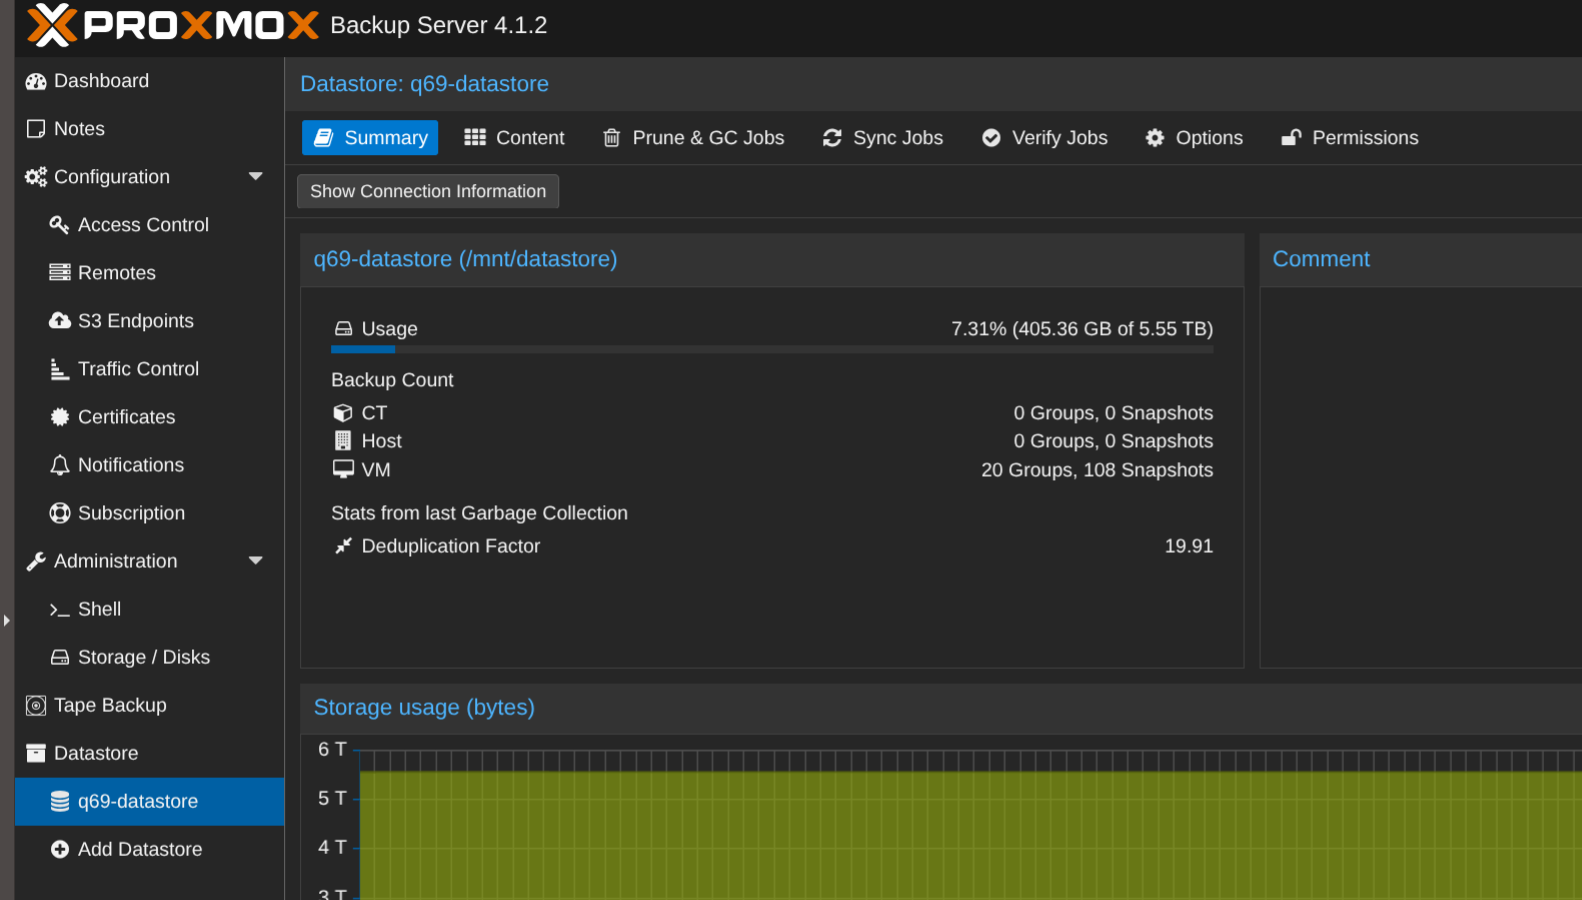Expand the collapsed left side panel arrow

pyautogui.click(x=7, y=620)
